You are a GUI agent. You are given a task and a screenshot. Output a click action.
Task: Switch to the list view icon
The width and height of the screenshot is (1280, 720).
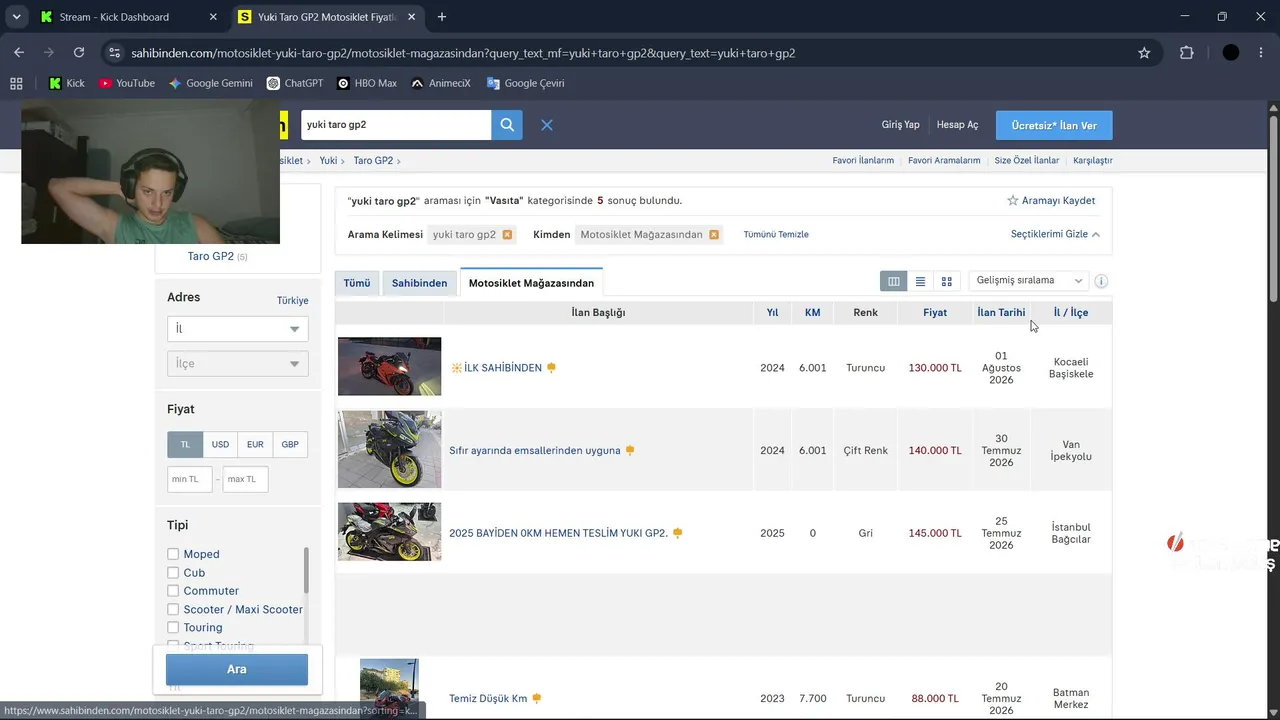[x=920, y=281]
